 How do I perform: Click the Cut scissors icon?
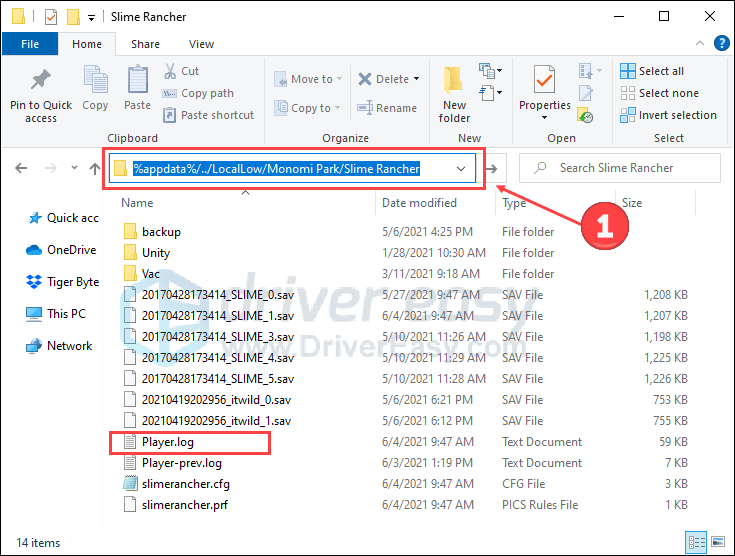(x=170, y=71)
